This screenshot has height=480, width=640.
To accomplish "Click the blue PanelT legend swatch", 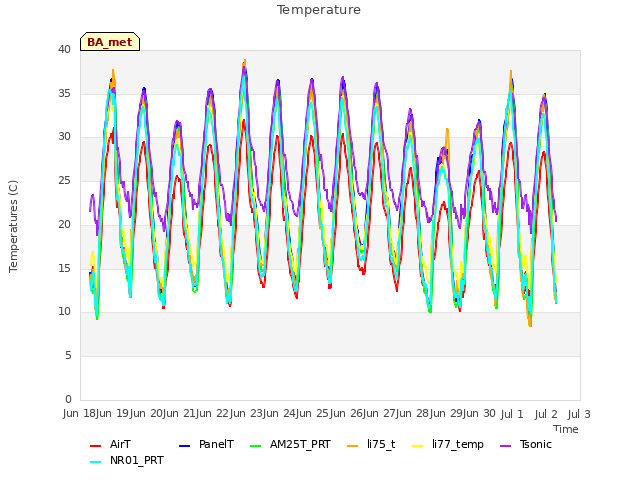I will tap(184, 446).
